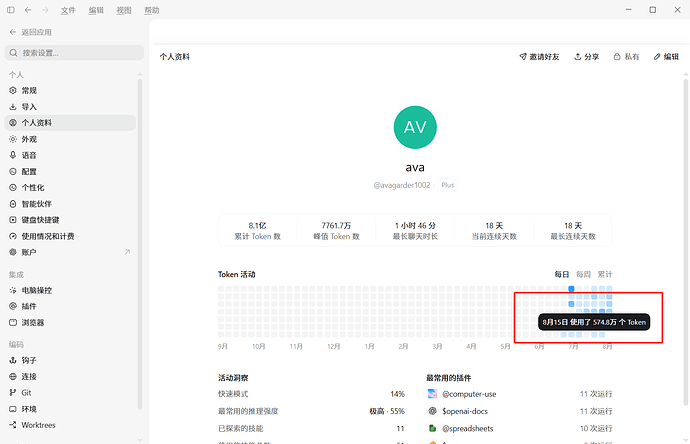The image size is (690, 444).
Task: Open 智能伙伴 settings
Action: (x=70, y=204)
